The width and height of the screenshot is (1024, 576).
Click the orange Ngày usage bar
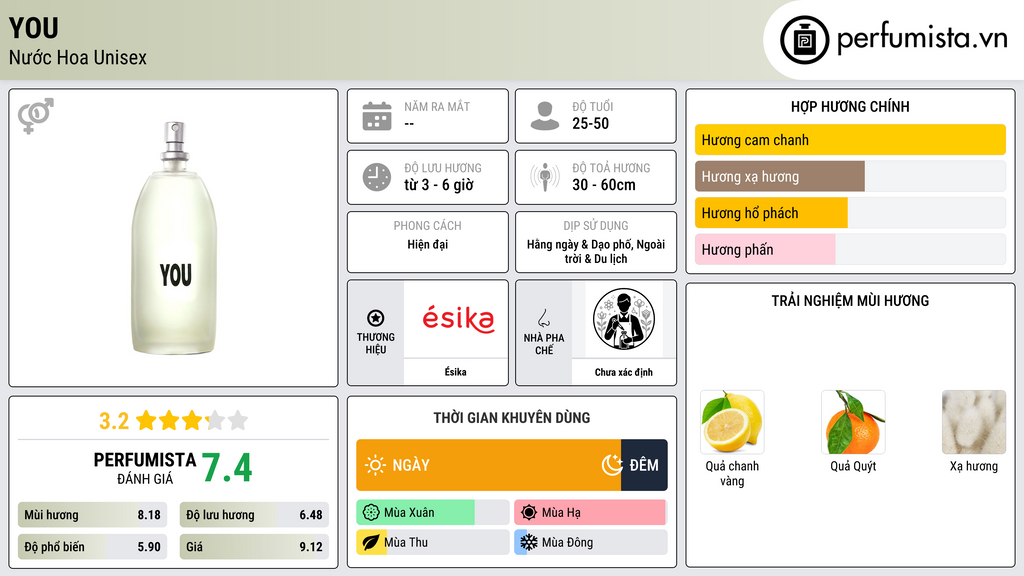[488, 465]
